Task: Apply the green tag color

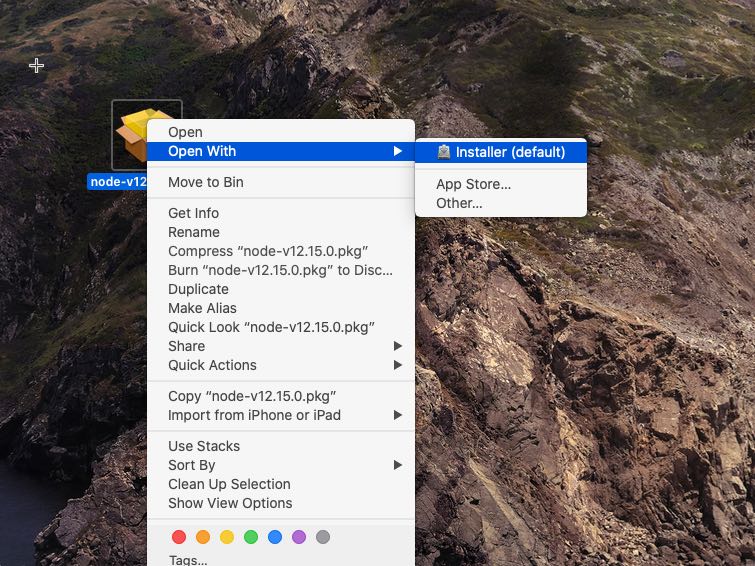Action: tap(251, 537)
